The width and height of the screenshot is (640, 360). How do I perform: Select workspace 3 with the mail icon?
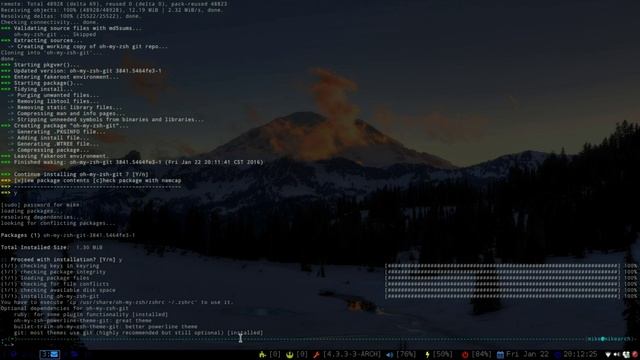point(50,354)
